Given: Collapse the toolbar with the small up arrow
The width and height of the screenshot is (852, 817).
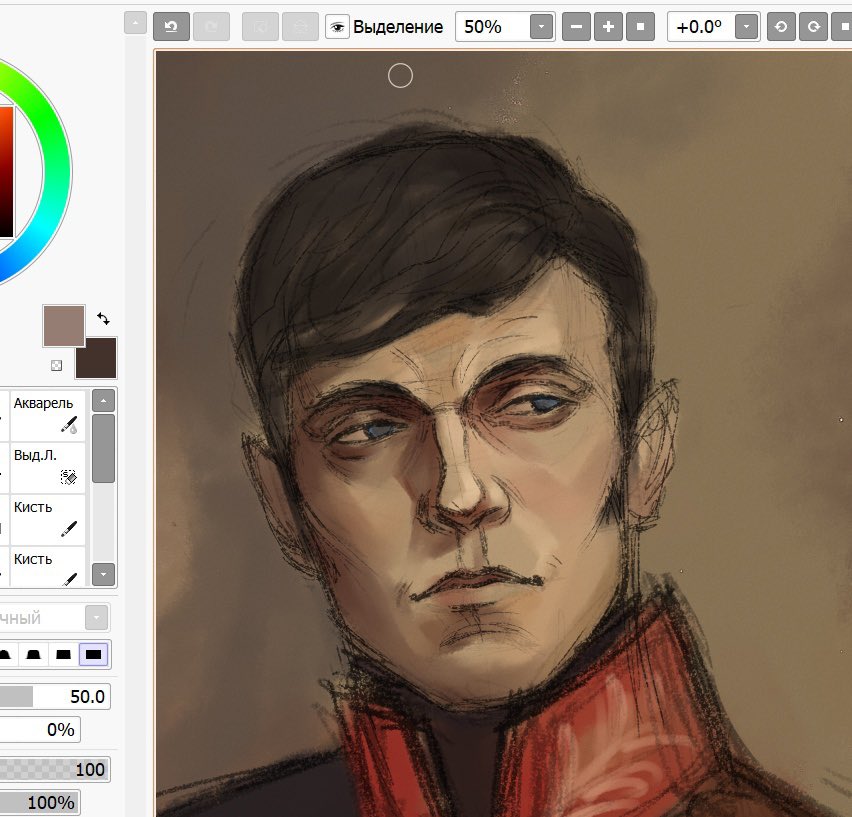Looking at the screenshot, I should [x=135, y=23].
